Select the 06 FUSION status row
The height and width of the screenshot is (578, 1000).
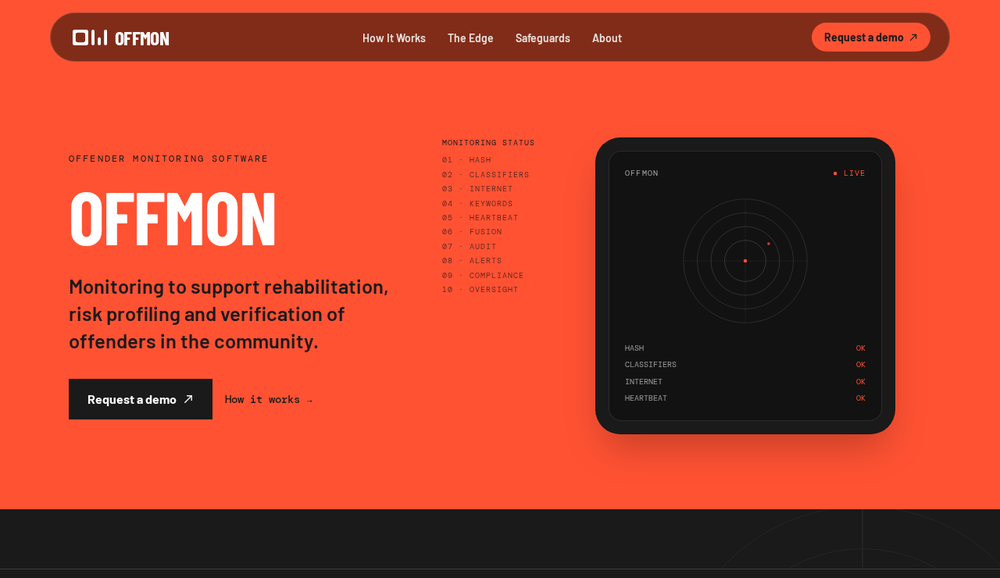(471, 232)
